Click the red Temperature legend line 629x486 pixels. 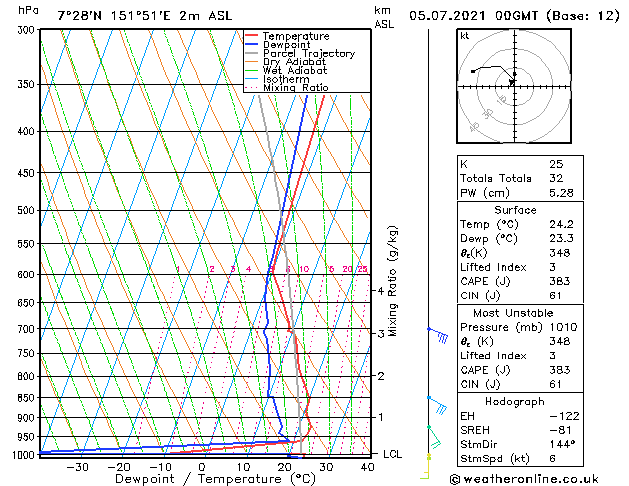(x=251, y=36)
